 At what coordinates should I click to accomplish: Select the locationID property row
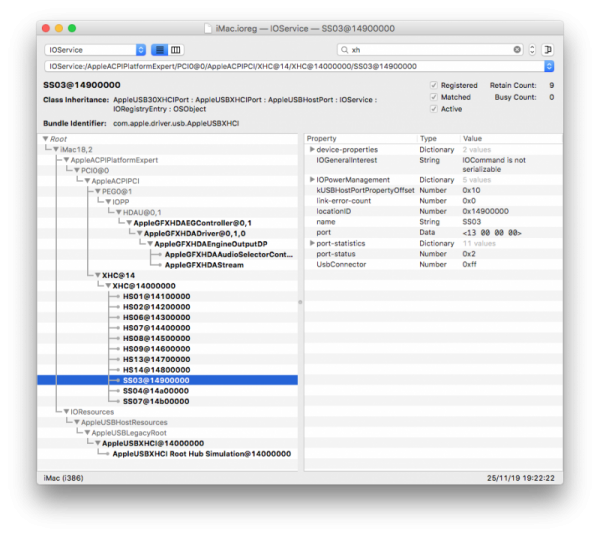[x=434, y=211]
